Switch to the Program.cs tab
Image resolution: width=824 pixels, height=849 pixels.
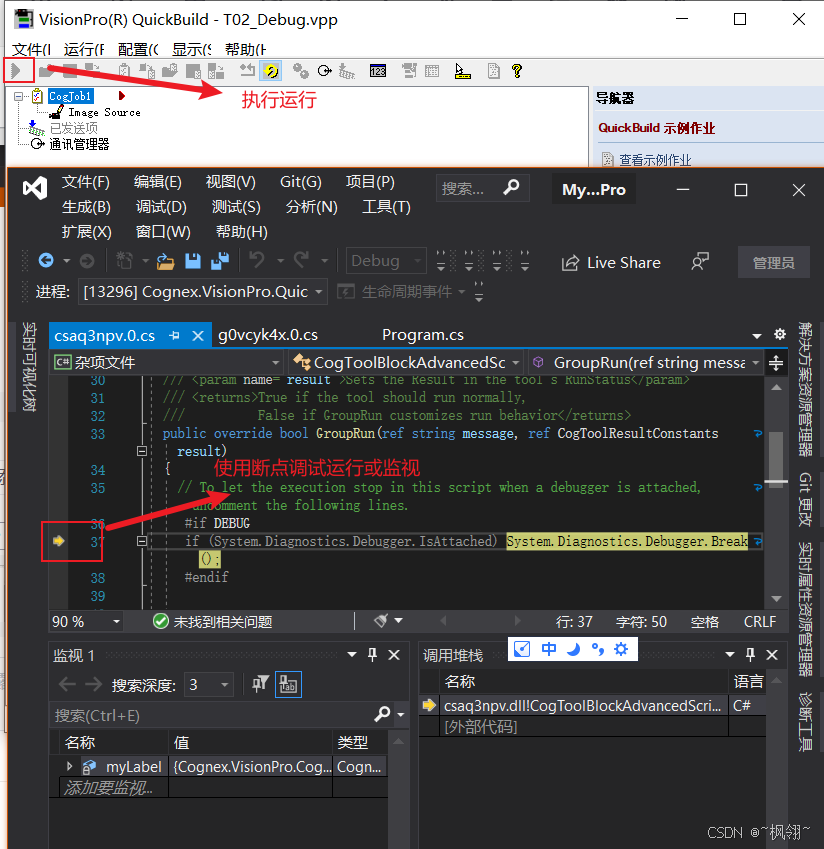pyautogui.click(x=423, y=335)
